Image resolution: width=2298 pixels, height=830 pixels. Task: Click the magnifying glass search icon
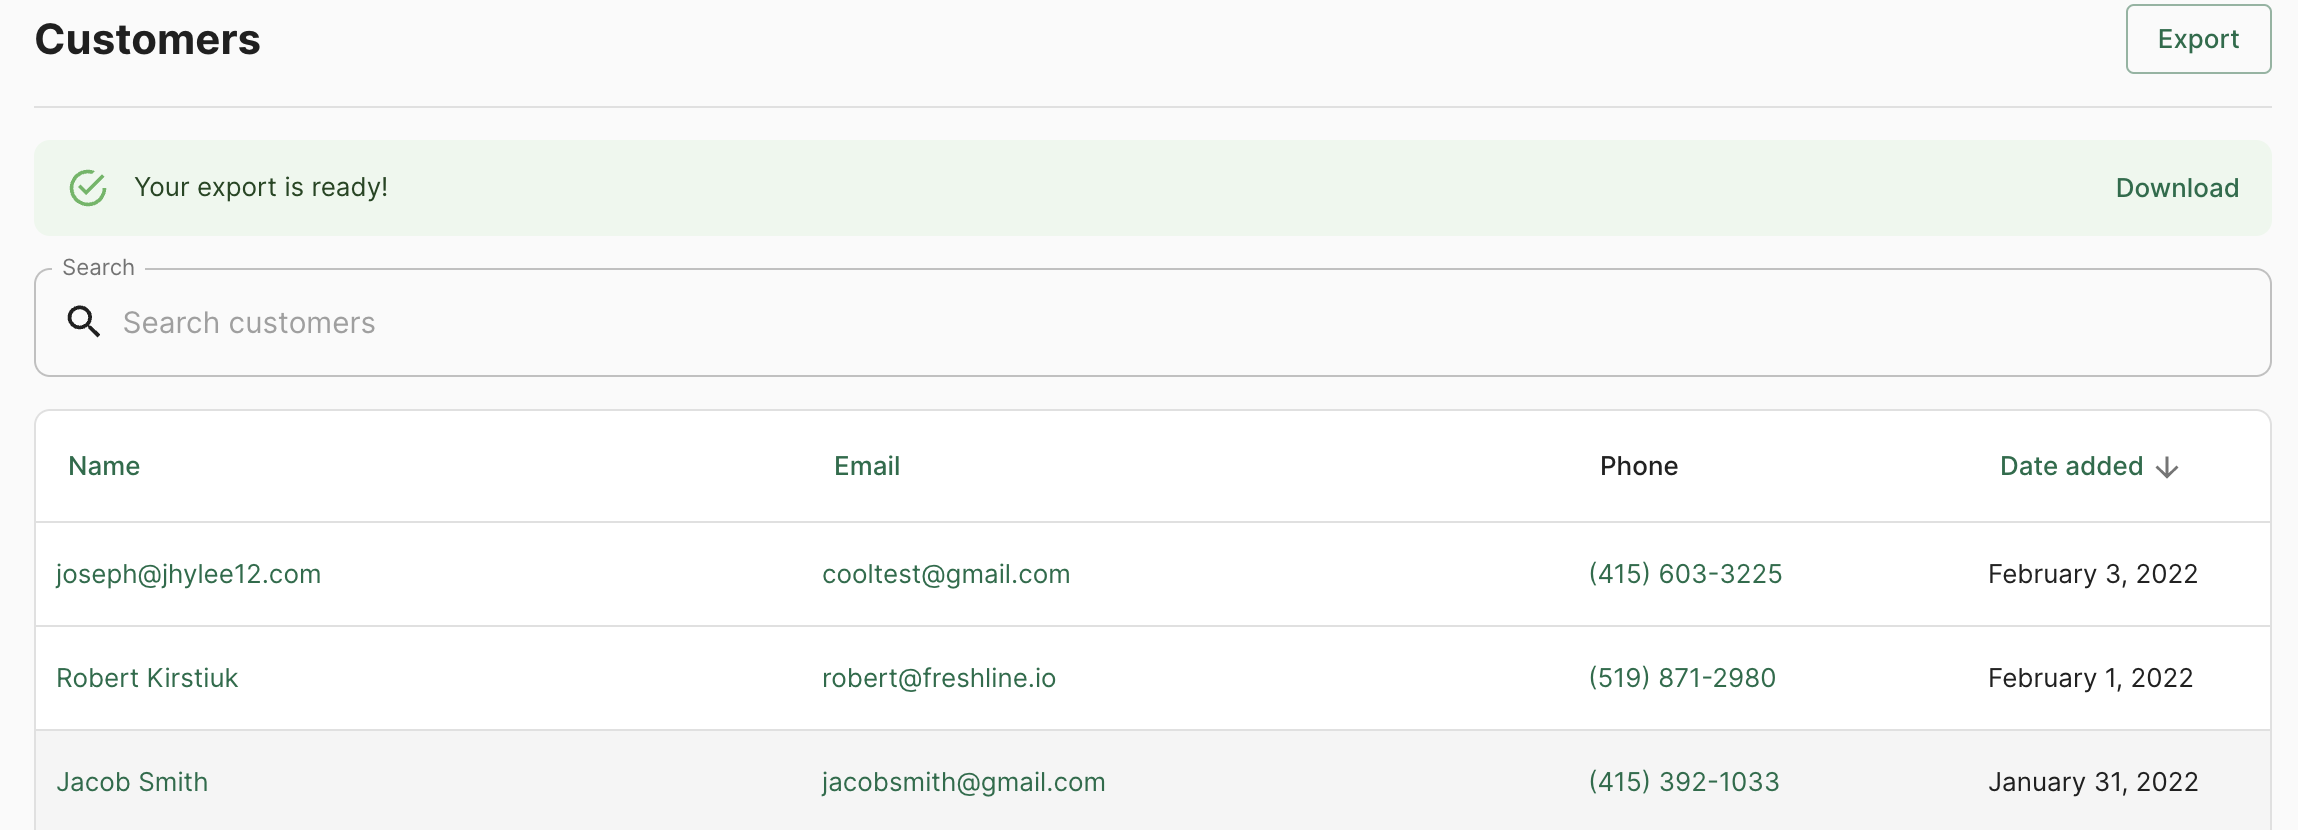(x=84, y=322)
